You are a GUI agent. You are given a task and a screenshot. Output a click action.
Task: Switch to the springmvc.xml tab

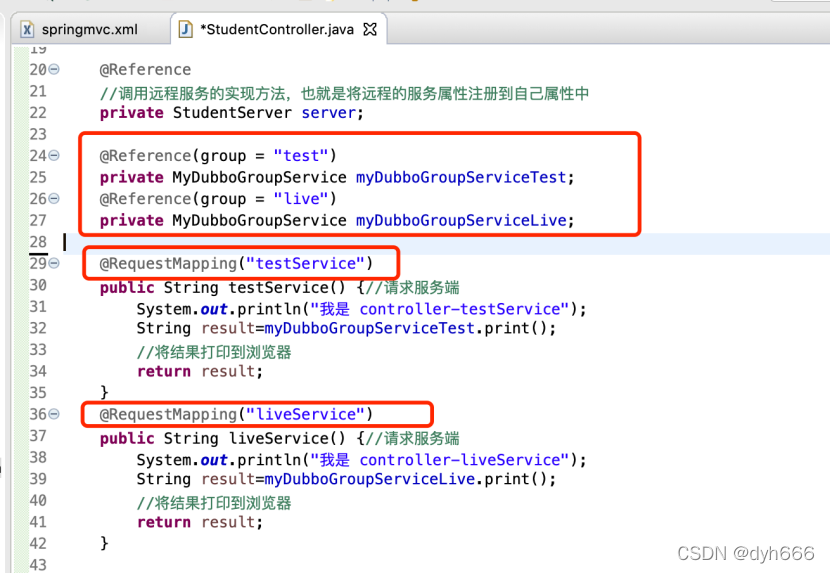click(89, 29)
